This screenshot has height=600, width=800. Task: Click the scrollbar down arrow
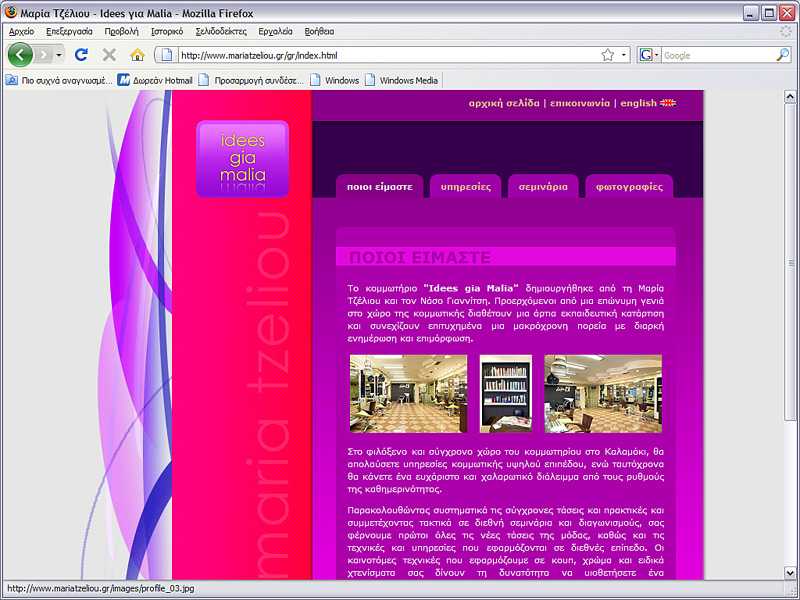[790, 573]
